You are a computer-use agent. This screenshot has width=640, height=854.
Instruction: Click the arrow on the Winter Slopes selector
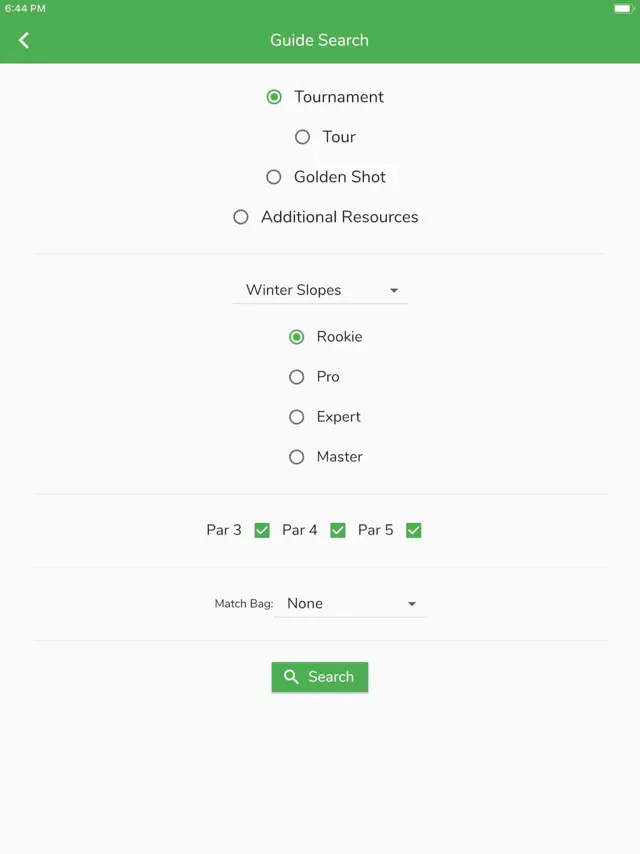pyautogui.click(x=395, y=290)
